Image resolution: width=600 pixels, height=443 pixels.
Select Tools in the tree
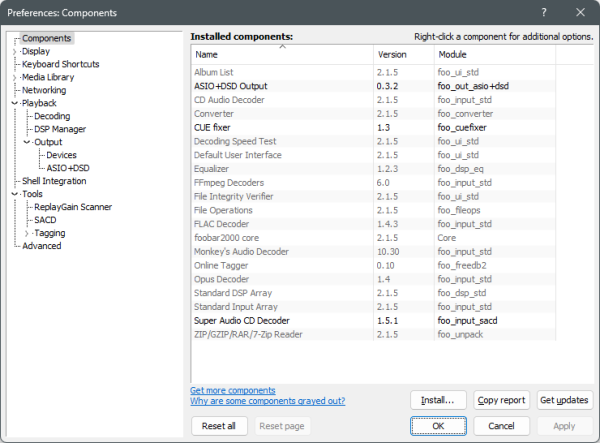pyautogui.click(x=32, y=194)
